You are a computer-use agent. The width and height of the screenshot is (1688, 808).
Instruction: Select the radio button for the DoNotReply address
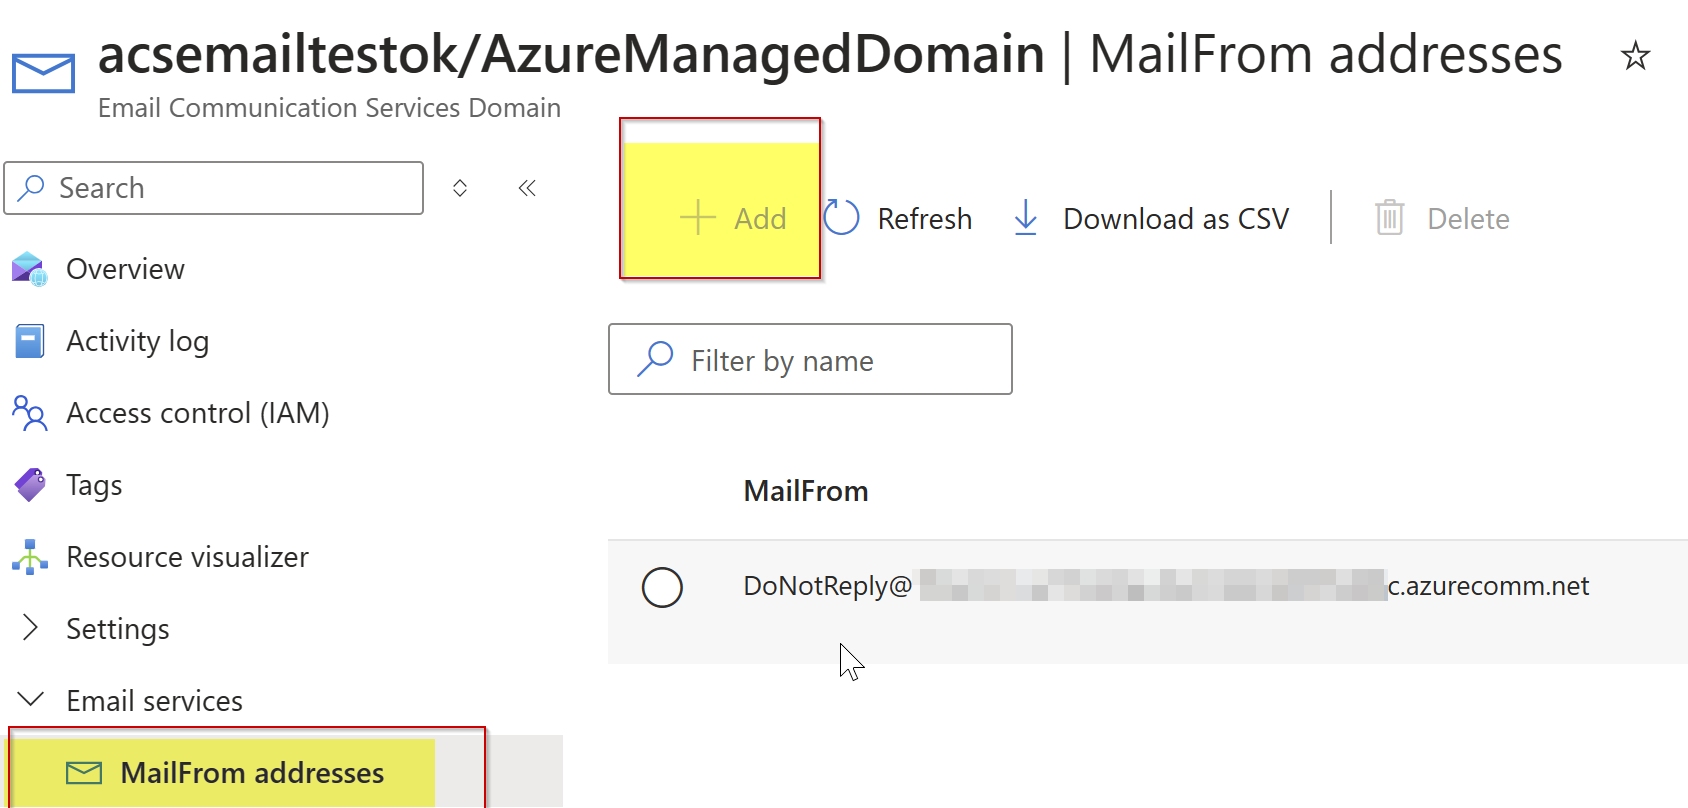tap(662, 587)
